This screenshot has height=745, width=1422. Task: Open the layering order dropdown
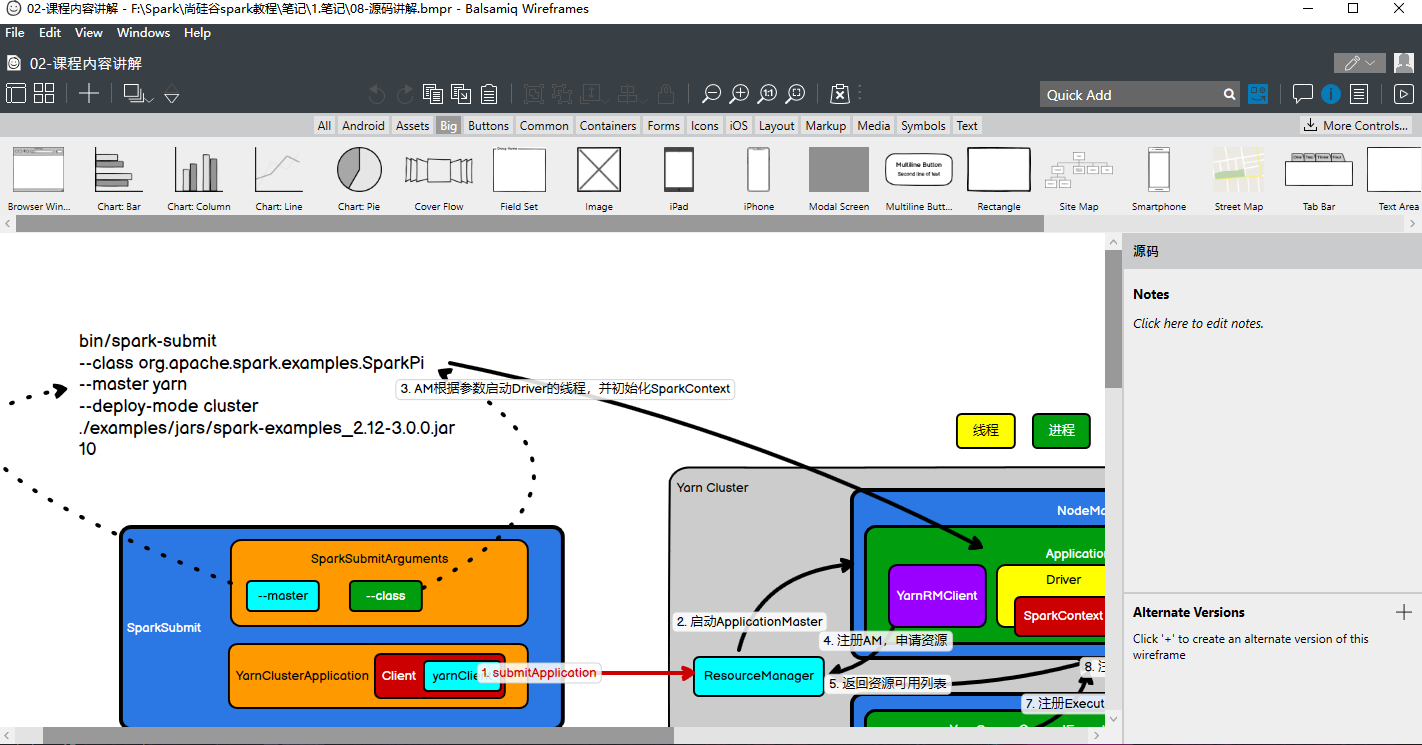tap(594, 94)
